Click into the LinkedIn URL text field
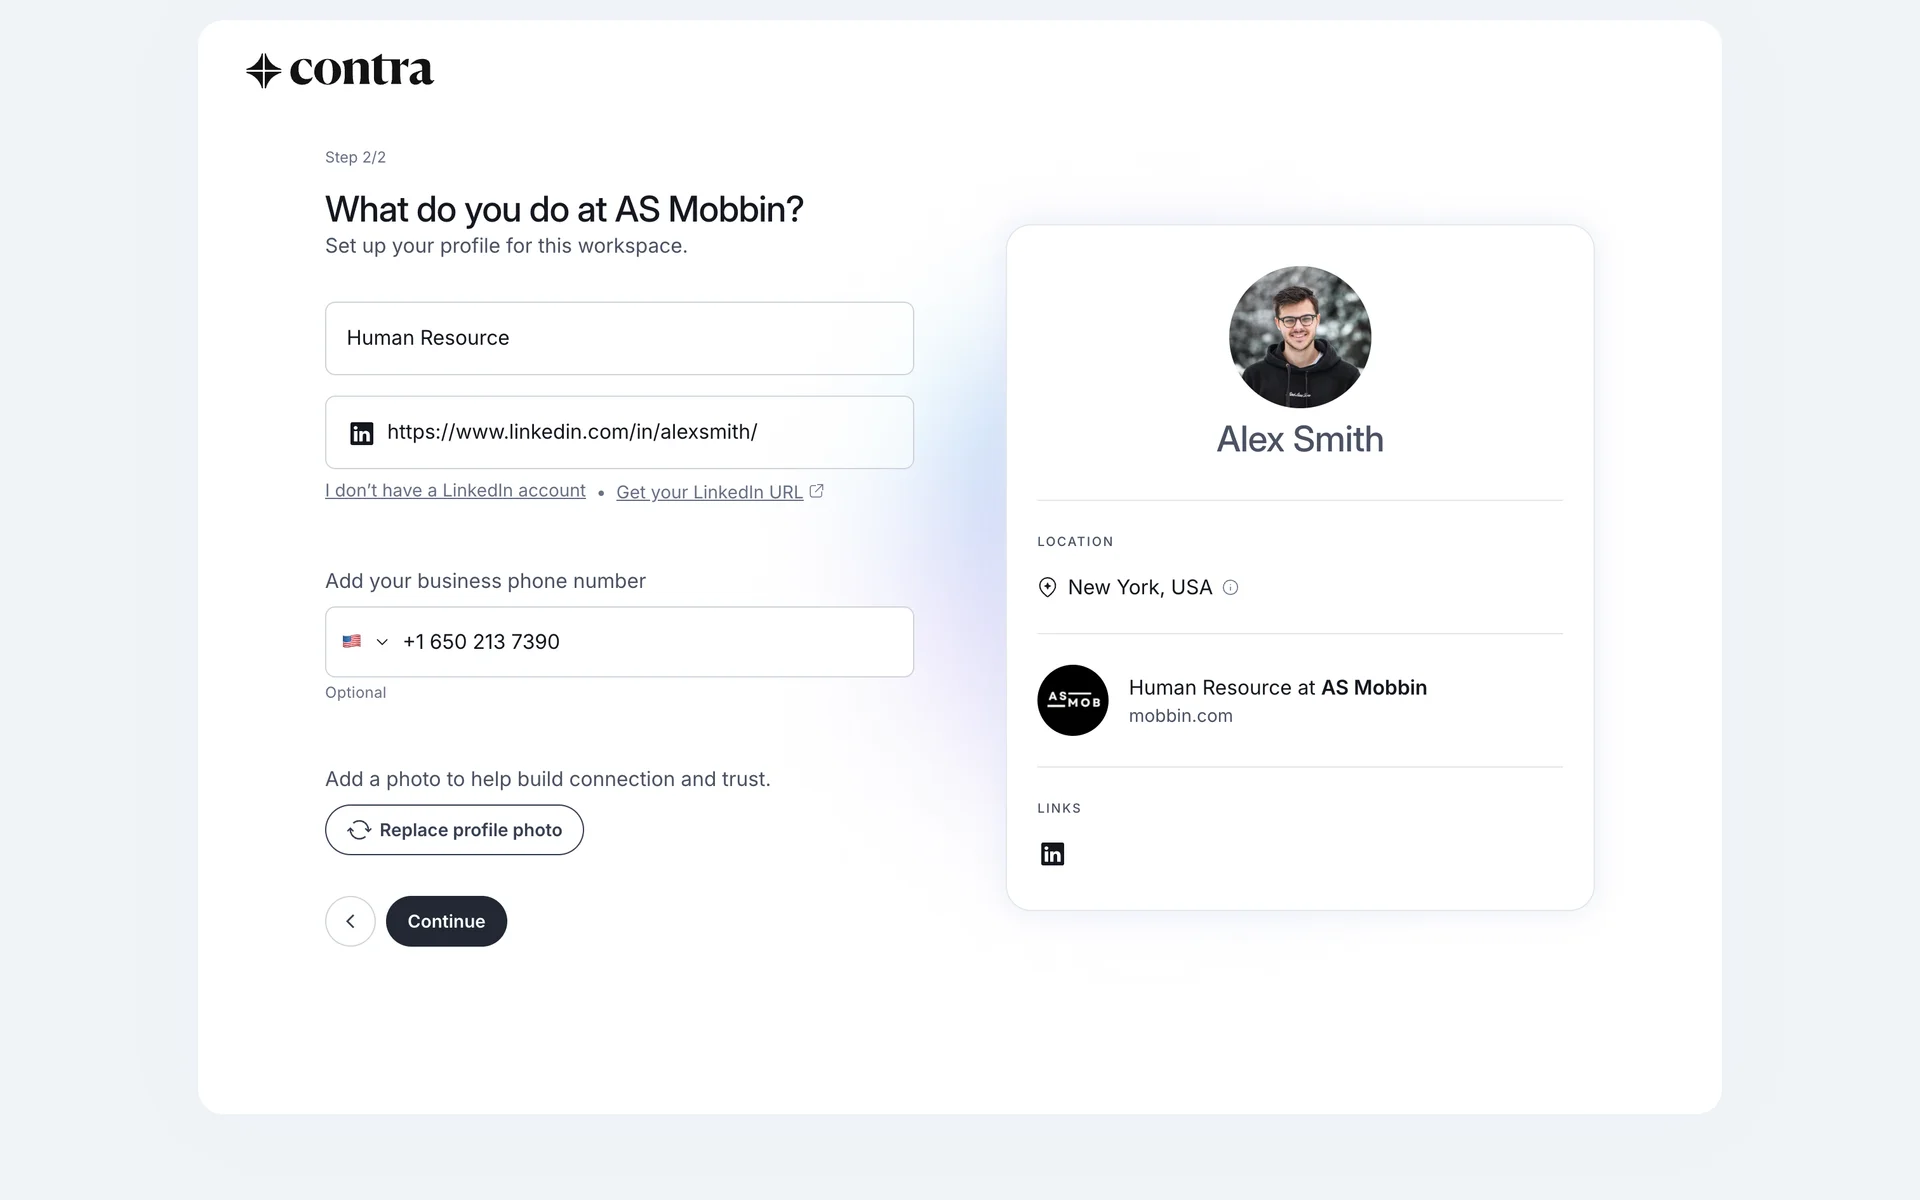 (x=640, y=433)
